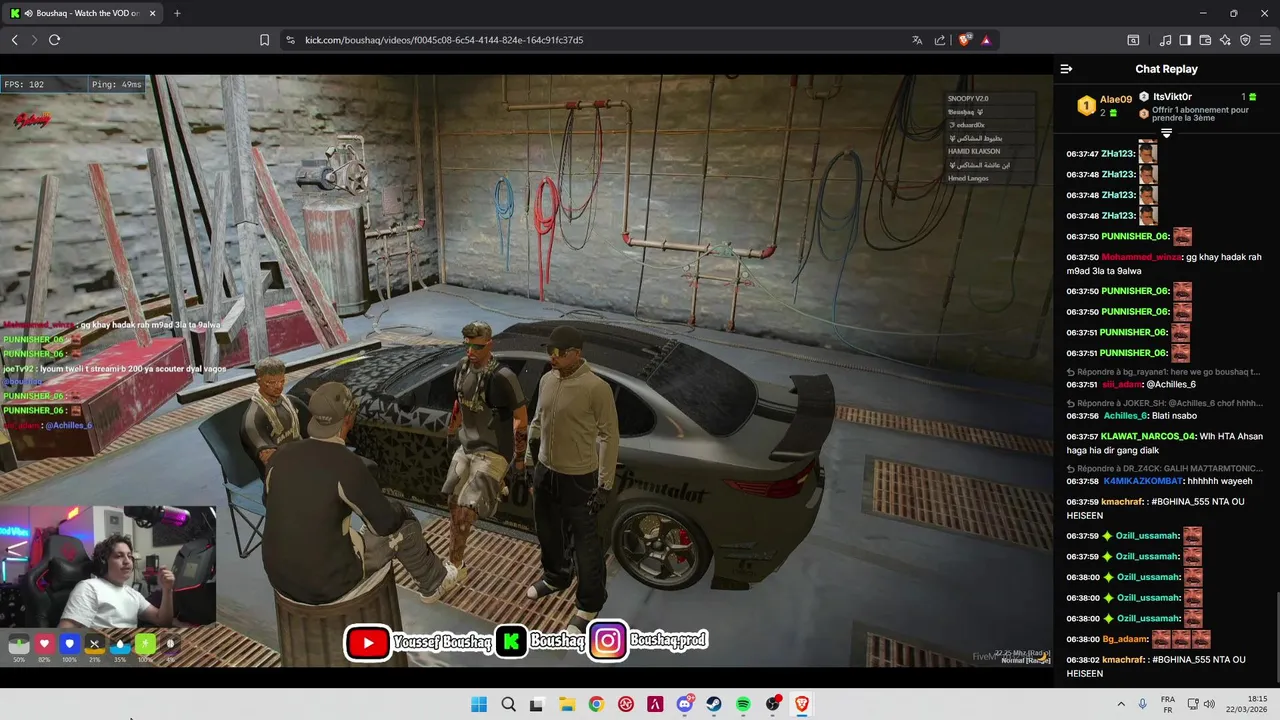Open Steam from taskbar
Viewport: 1280px width, 720px height.
point(714,704)
